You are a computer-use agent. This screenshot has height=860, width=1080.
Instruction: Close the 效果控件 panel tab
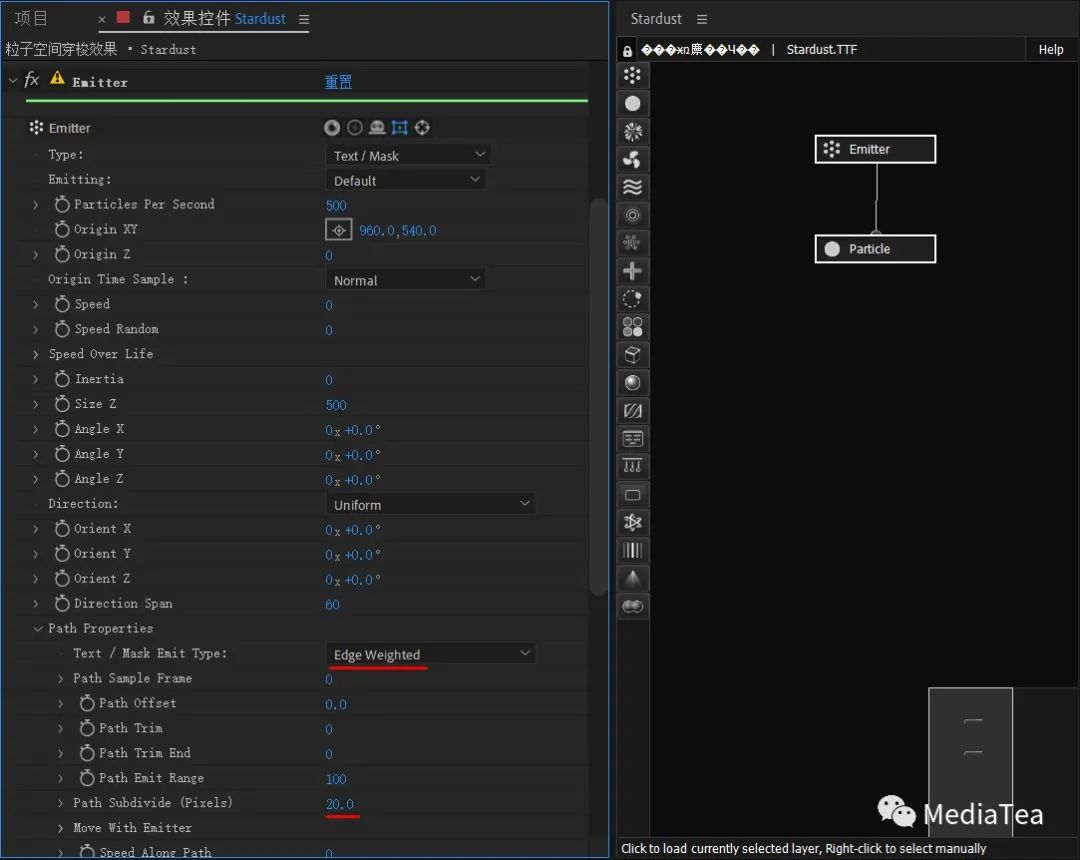[102, 19]
